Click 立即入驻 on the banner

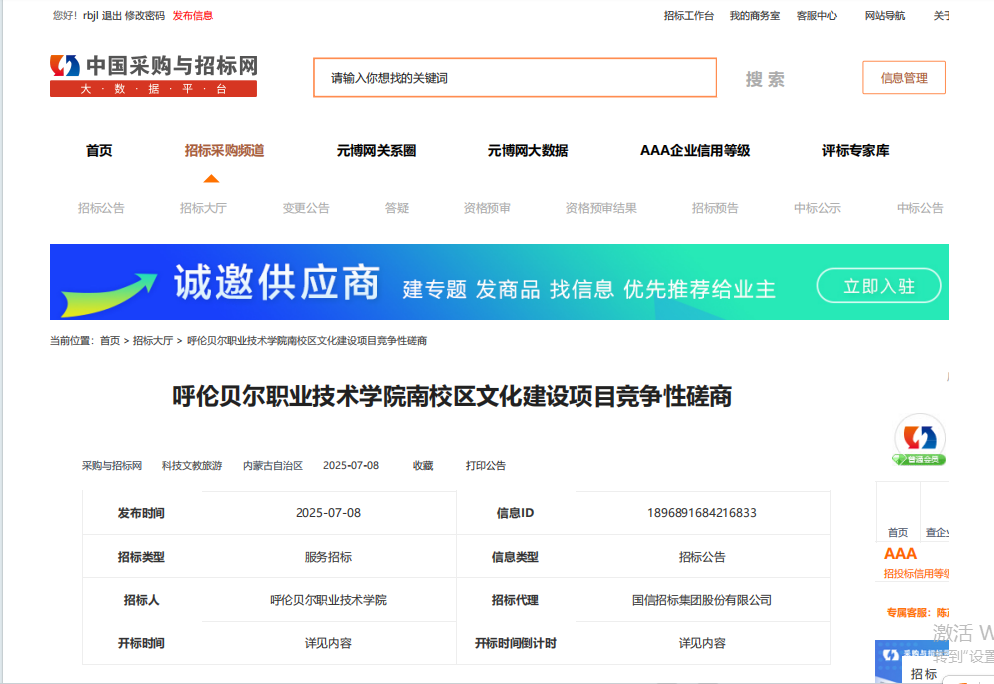tap(879, 286)
